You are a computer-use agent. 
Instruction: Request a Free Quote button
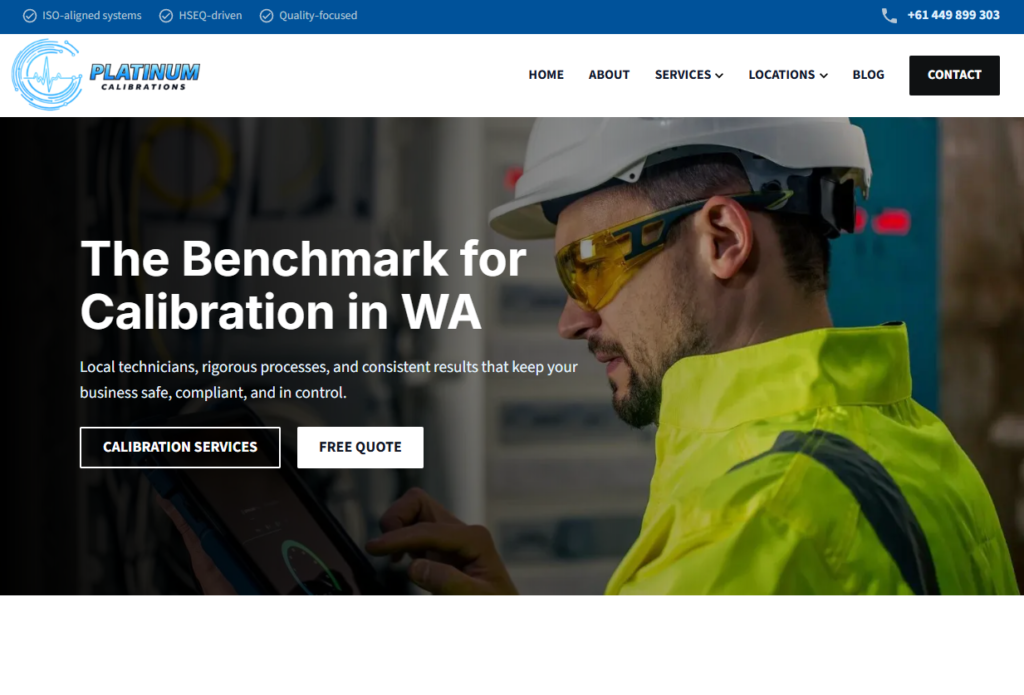pyautogui.click(x=360, y=447)
